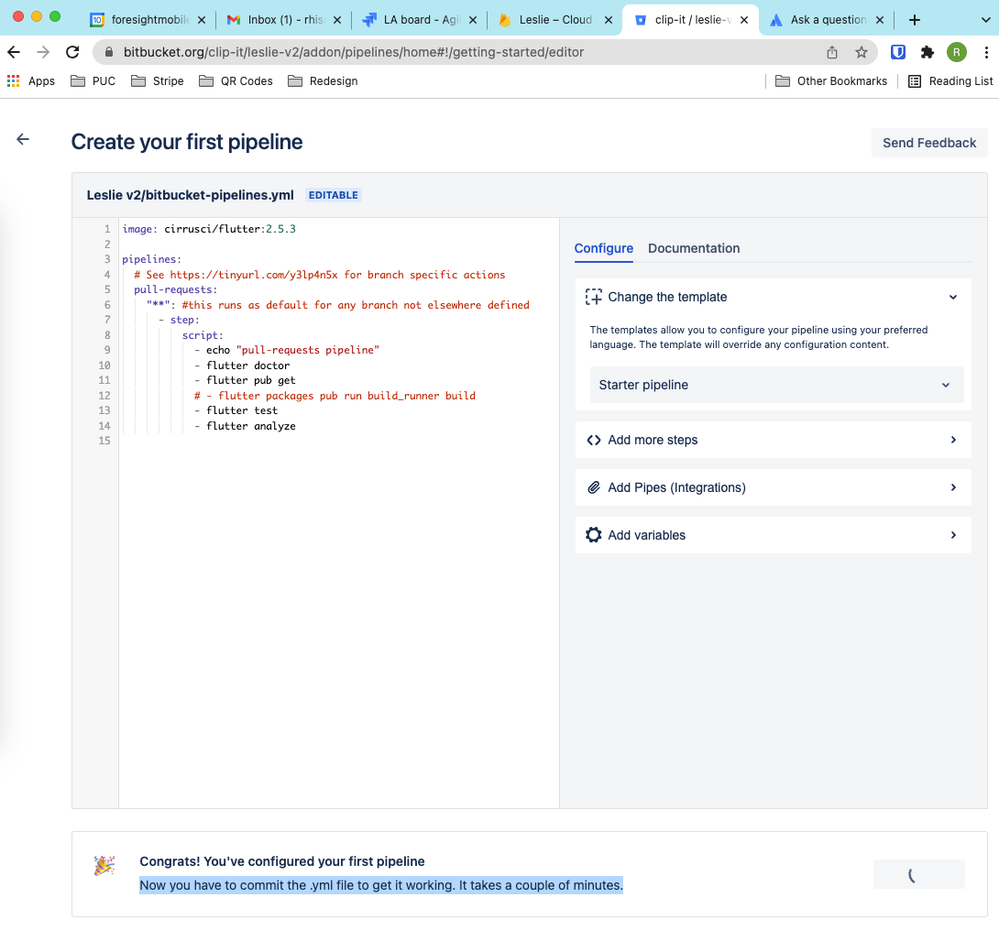Viewport: 999px width, 939px height.
Task: Click the Change the template icon
Action: pyautogui.click(x=593, y=297)
